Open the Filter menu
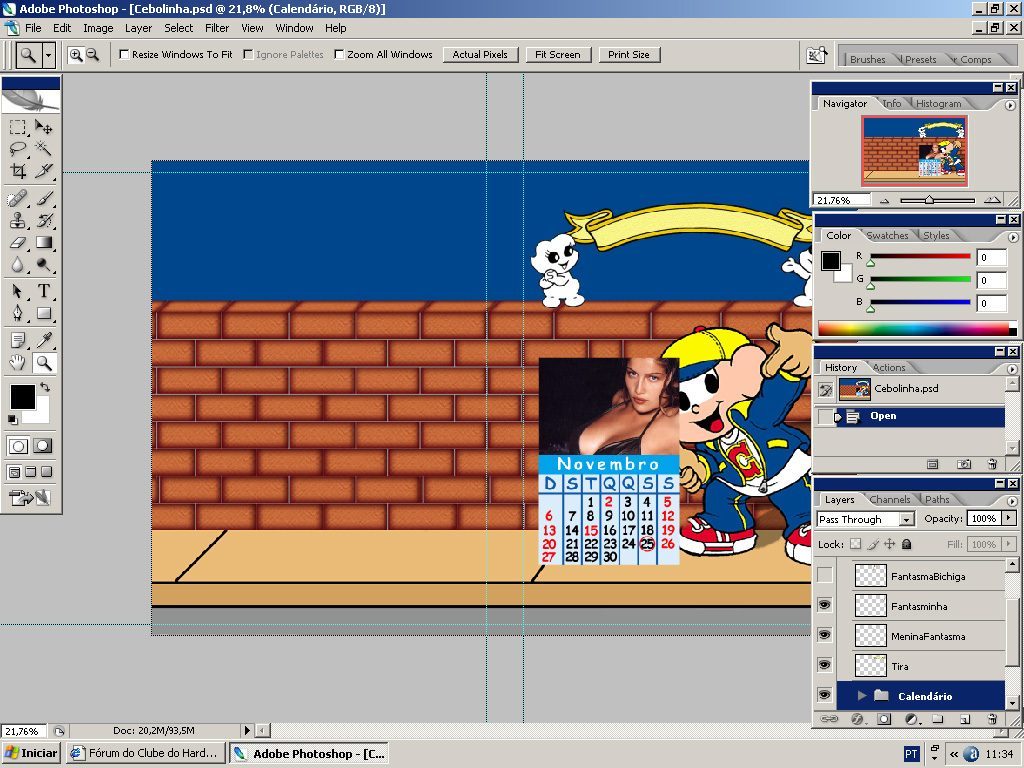This screenshot has width=1024, height=768. [x=217, y=28]
